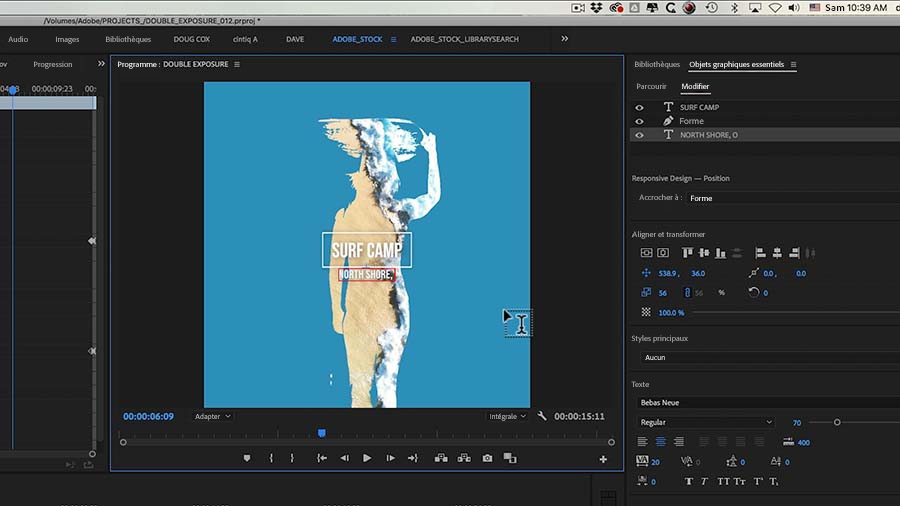Image resolution: width=900 pixels, height=506 pixels.
Task: Add a marker with the marker icon
Action: point(247,458)
